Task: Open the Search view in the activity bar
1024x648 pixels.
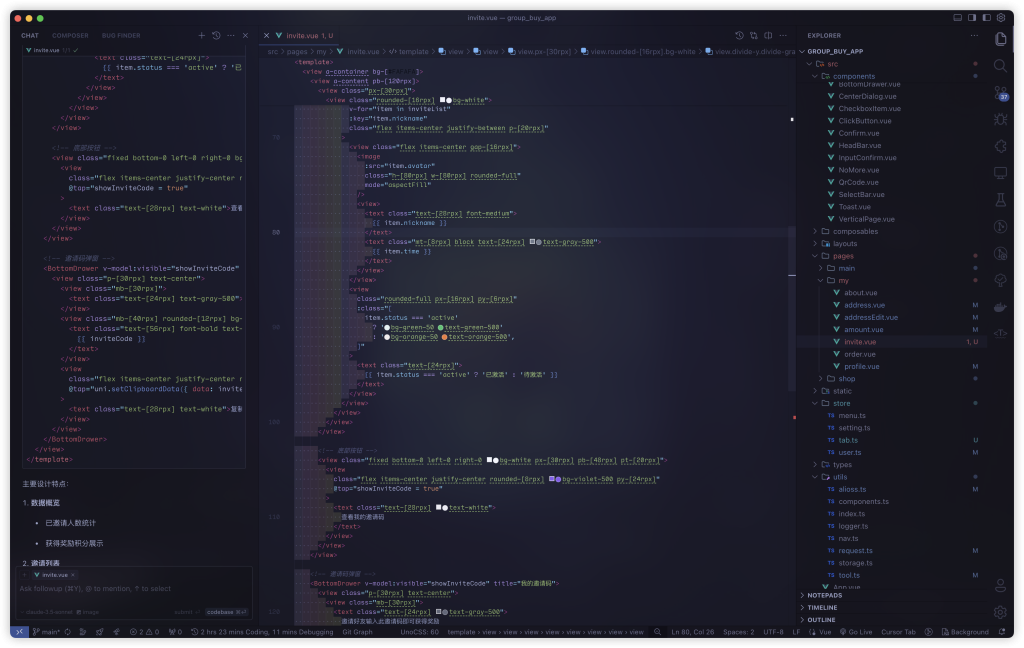Action: click(1000, 65)
